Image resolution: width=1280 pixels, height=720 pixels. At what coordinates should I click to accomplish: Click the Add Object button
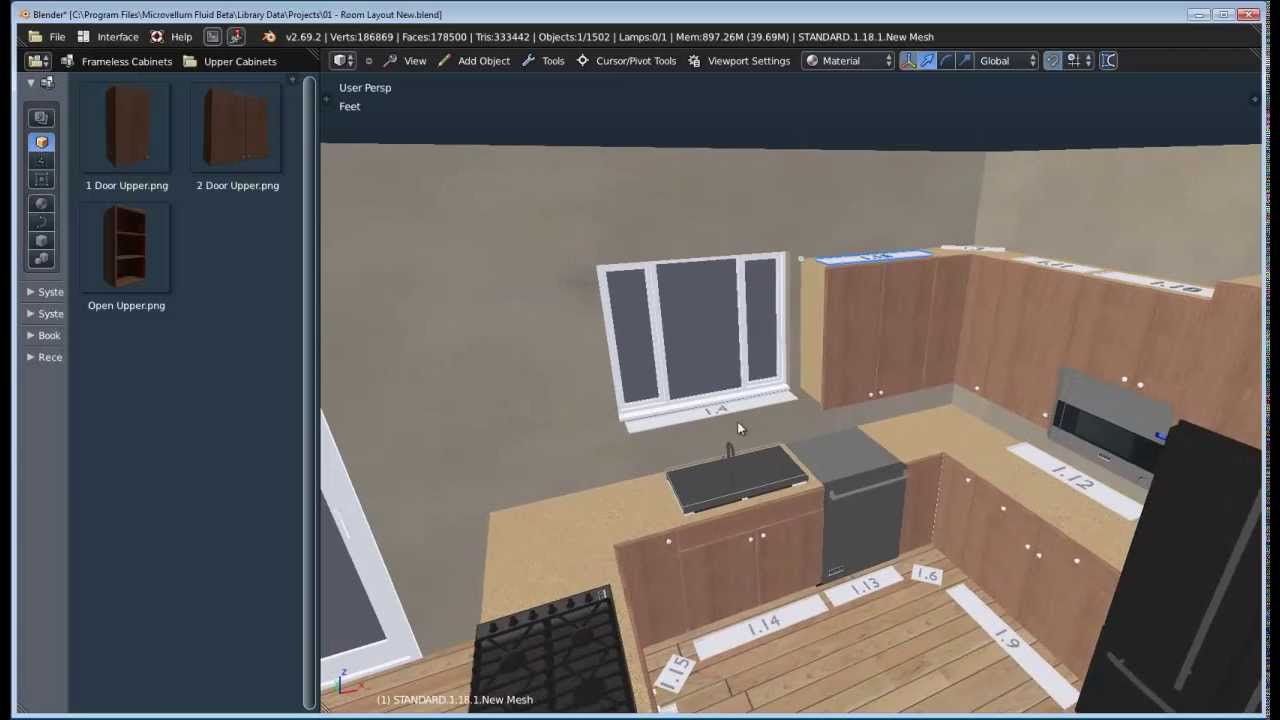point(474,61)
